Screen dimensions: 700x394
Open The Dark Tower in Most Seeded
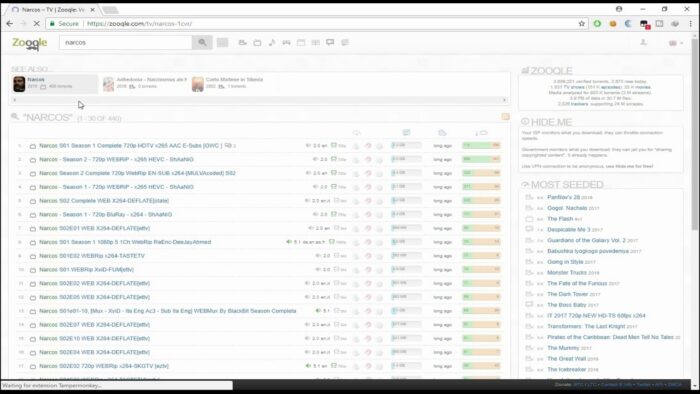[567, 294]
